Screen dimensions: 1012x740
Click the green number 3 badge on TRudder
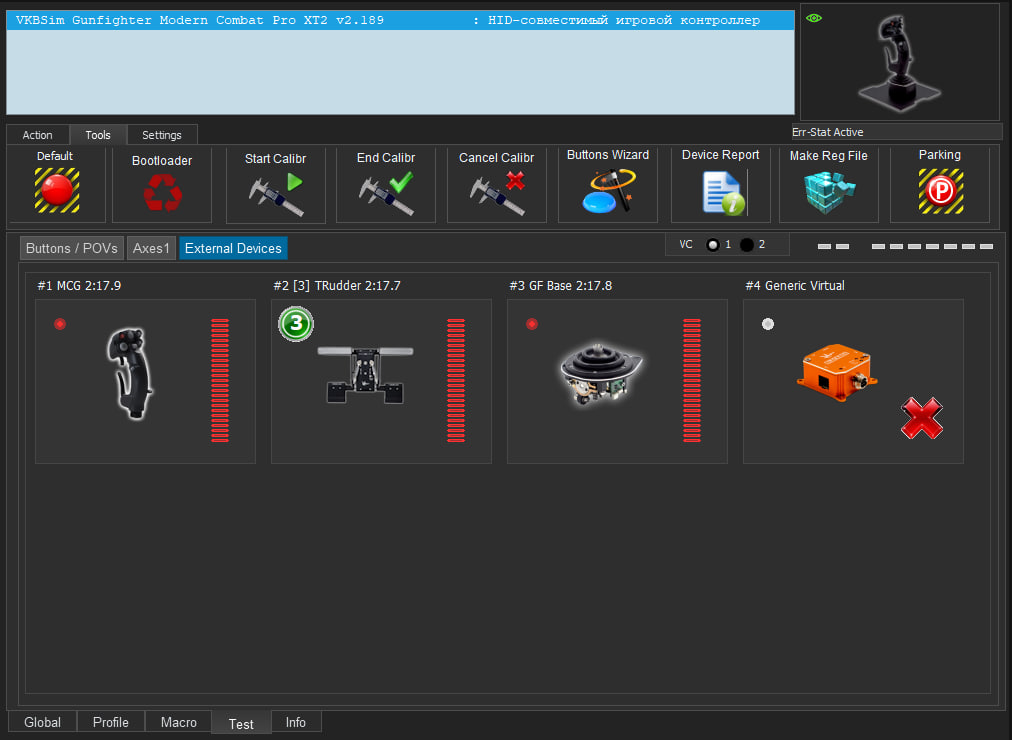coord(296,324)
